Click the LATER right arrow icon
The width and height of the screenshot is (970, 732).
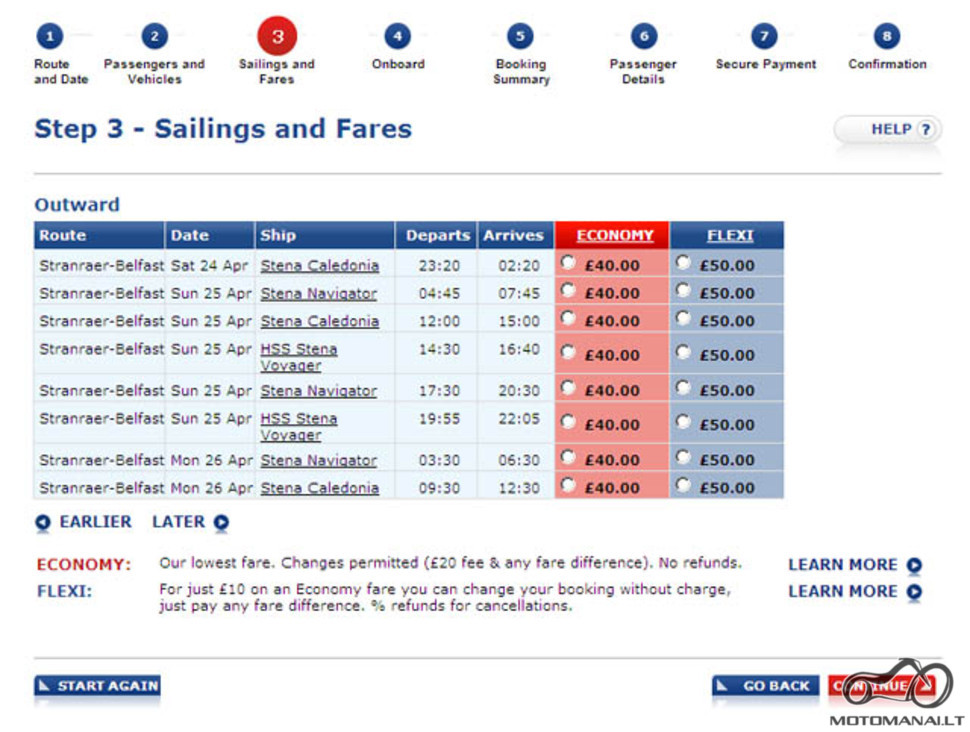coord(221,523)
